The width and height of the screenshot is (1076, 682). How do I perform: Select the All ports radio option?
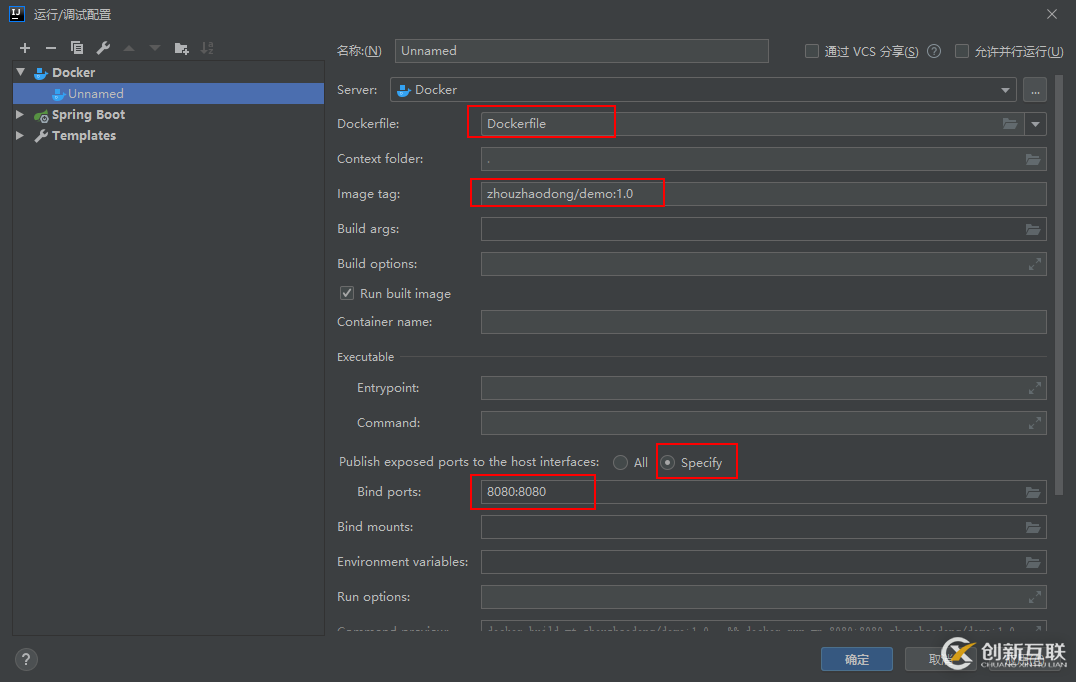(621, 462)
